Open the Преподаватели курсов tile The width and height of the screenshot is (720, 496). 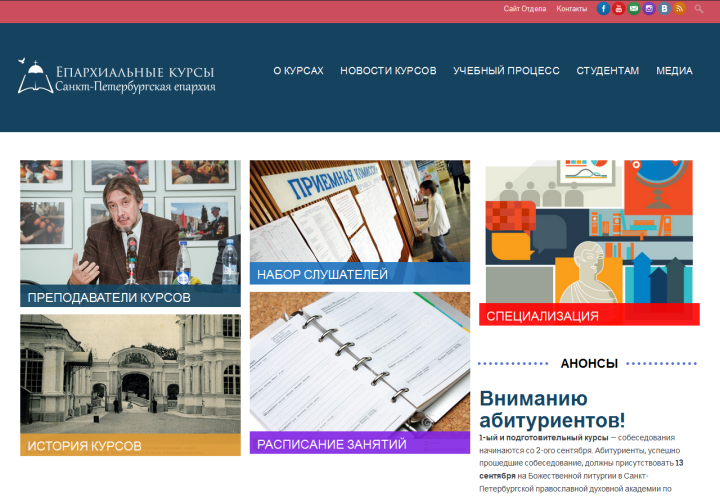[x=130, y=232]
